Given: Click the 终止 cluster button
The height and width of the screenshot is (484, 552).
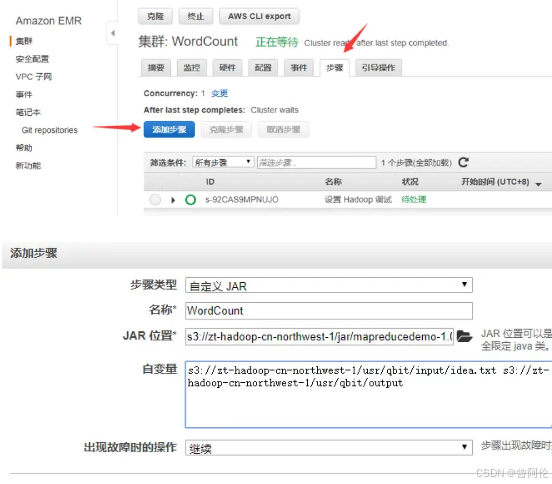Looking at the screenshot, I should [196, 16].
